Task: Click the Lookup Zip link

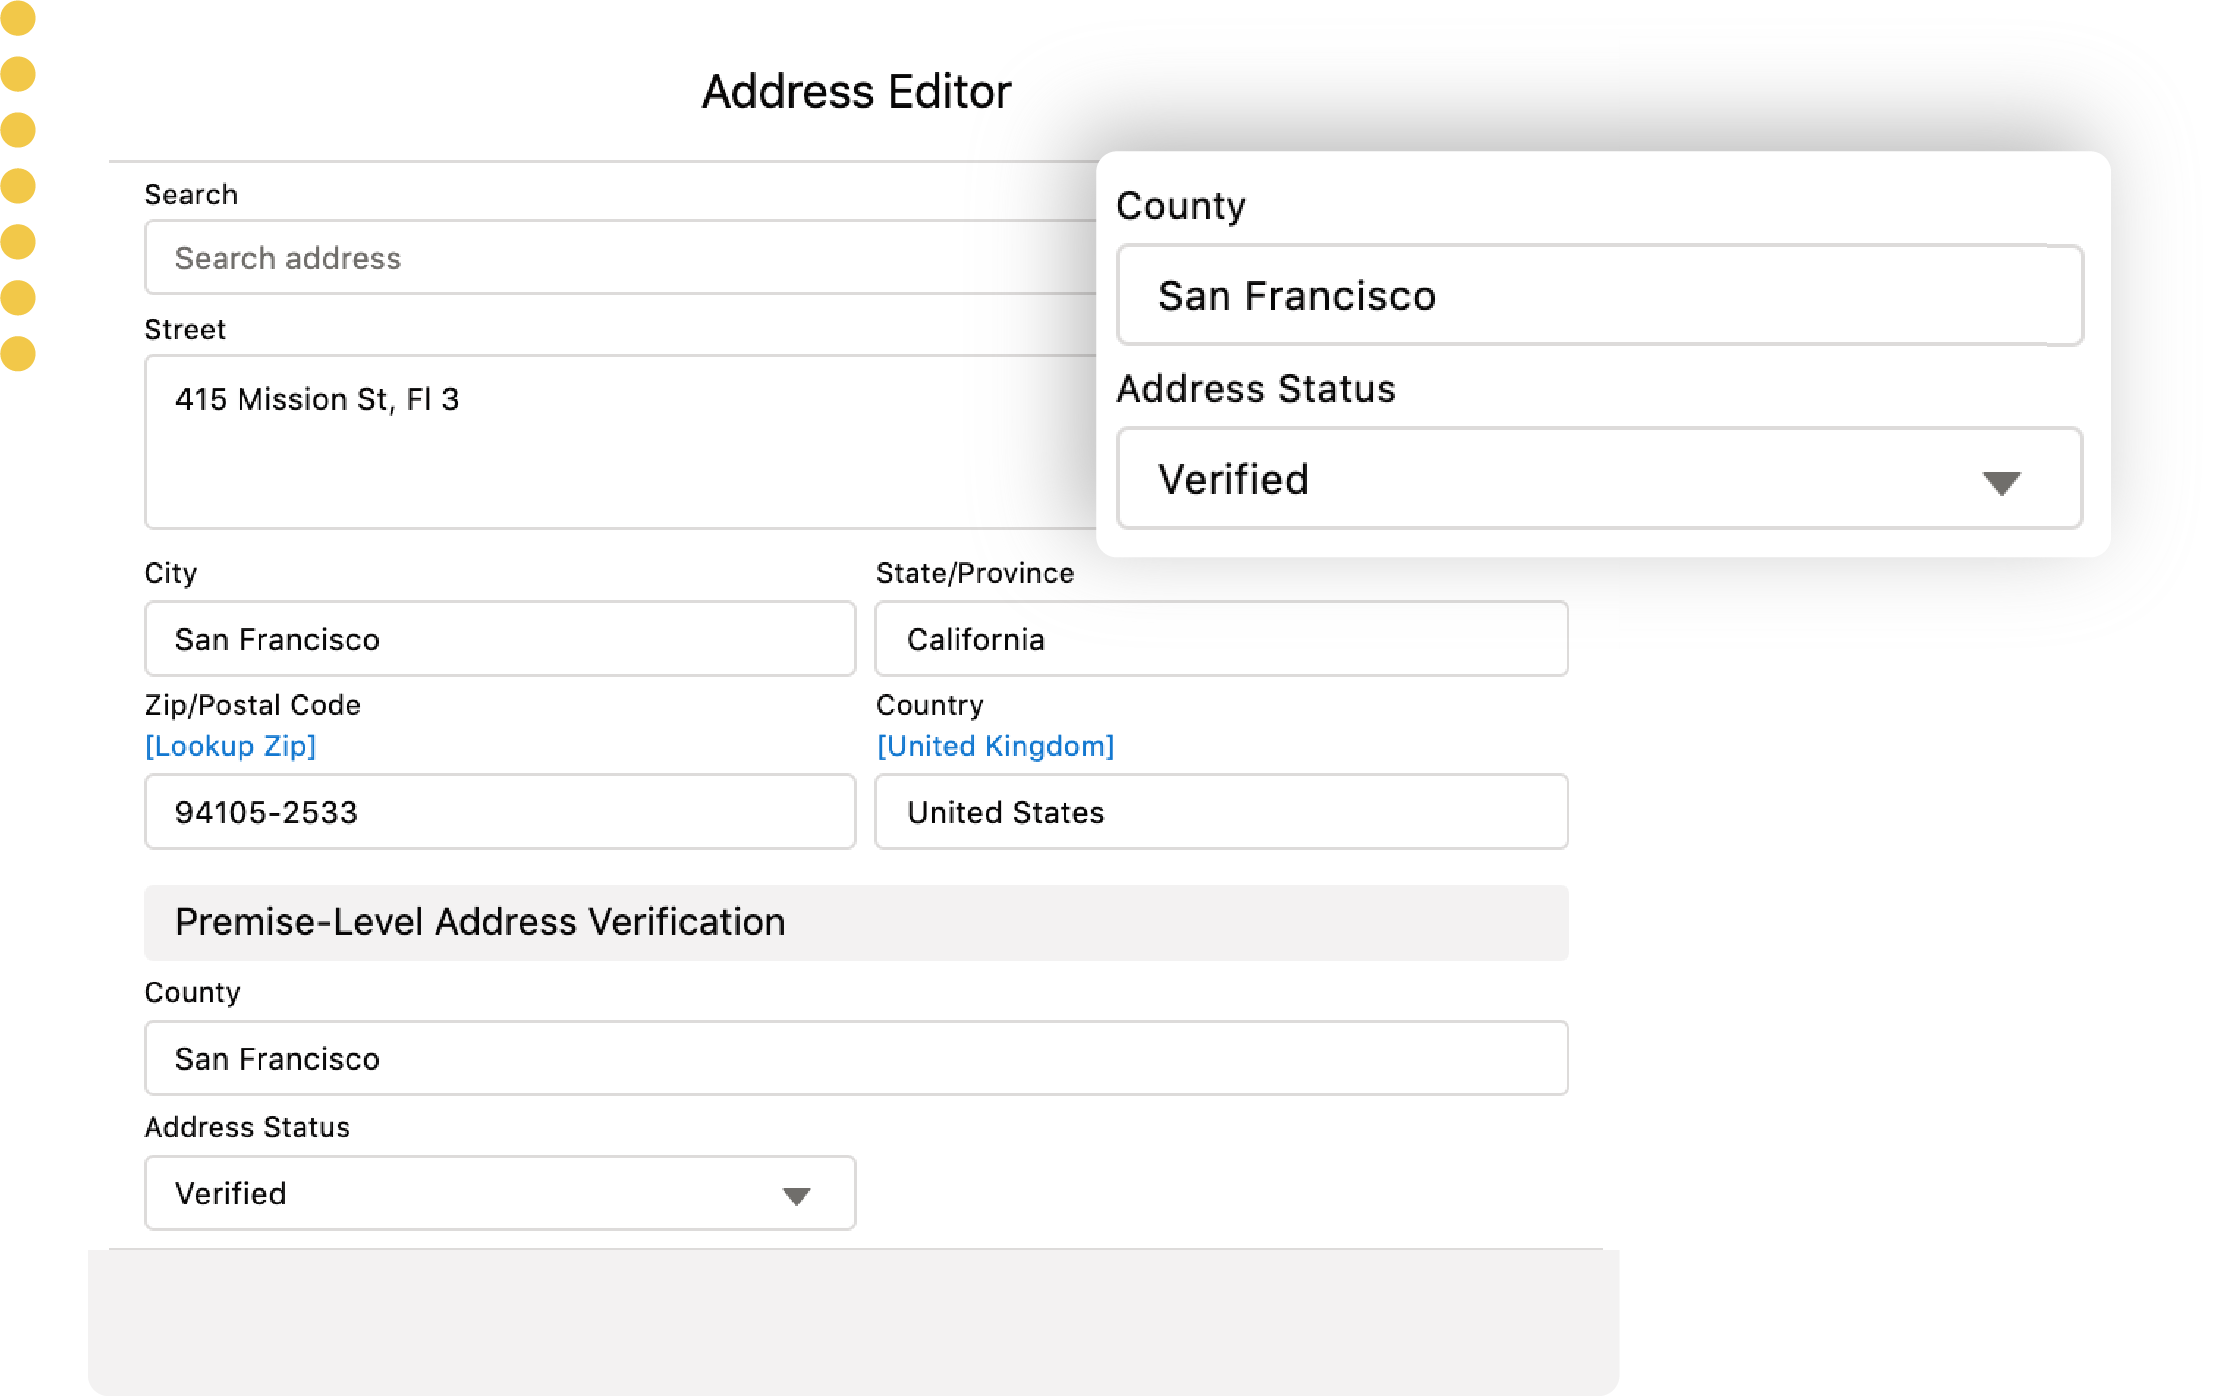Action: click(x=230, y=745)
